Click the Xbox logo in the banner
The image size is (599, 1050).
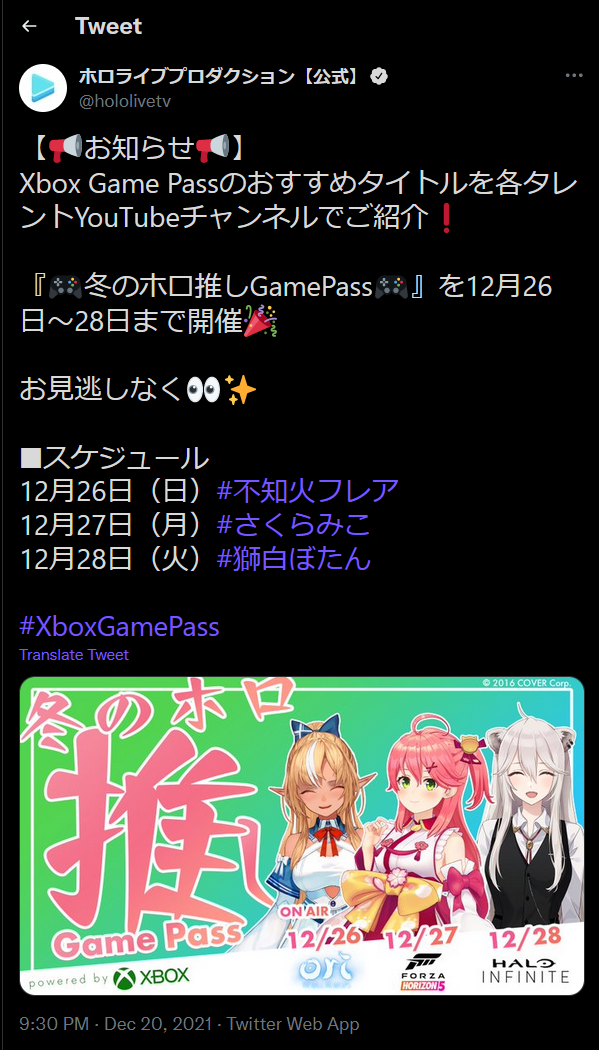(151, 976)
